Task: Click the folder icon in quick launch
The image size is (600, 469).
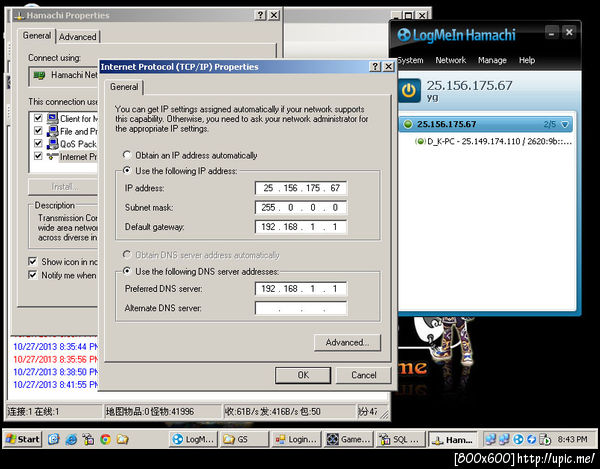Action: tap(123, 439)
